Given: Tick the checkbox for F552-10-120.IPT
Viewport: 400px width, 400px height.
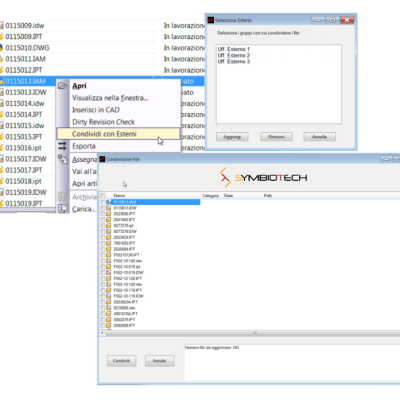Looking at the screenshot, I should (103, 278).
